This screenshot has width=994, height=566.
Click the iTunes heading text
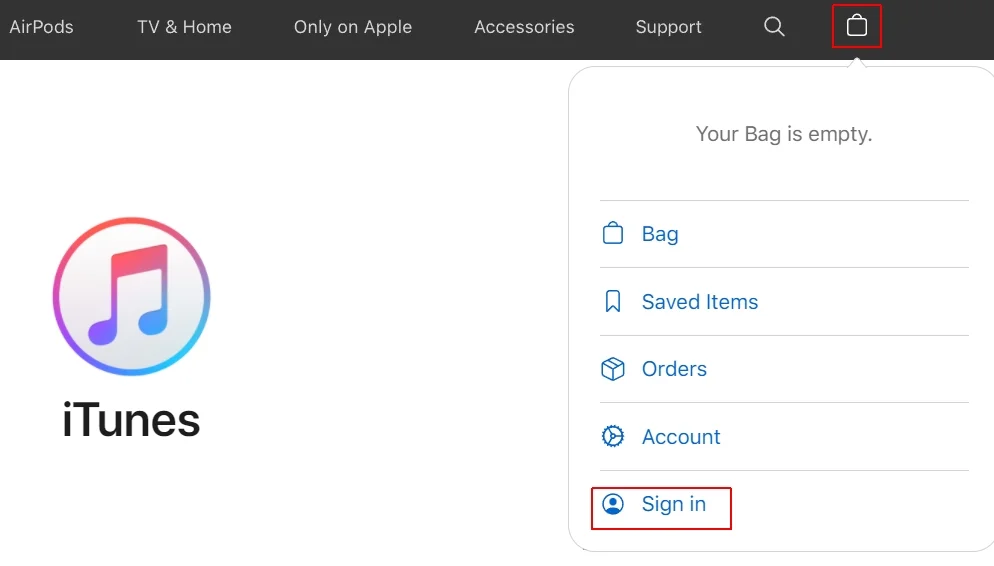(x=131, y=420)
